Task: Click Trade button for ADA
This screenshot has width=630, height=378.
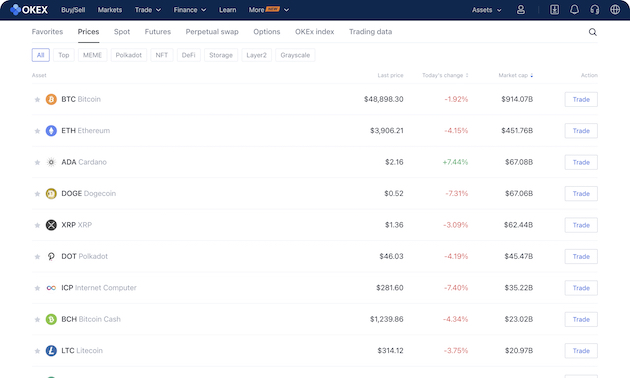Action: [x=581, y=162]
